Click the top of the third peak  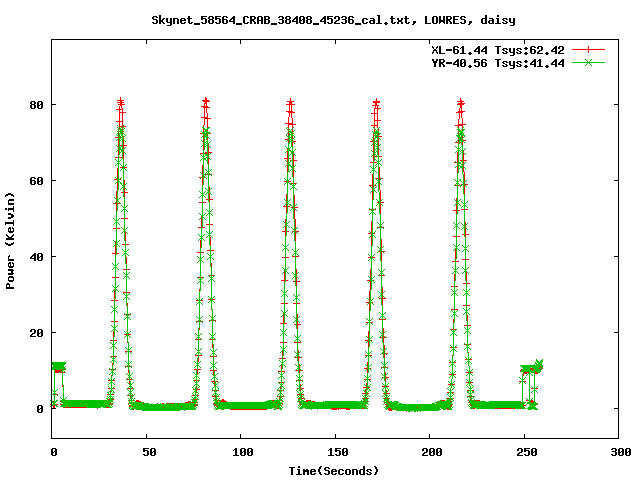(x=290, y=102)
